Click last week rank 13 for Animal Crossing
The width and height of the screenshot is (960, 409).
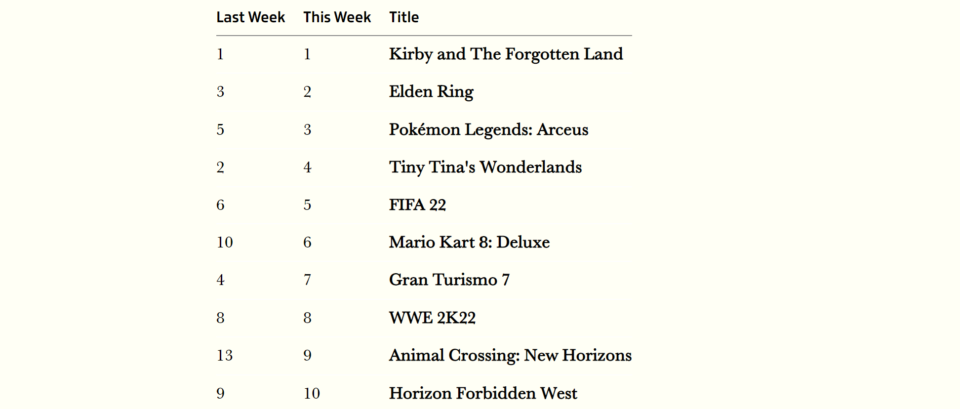pyautogui.click(x=221, y=355)
